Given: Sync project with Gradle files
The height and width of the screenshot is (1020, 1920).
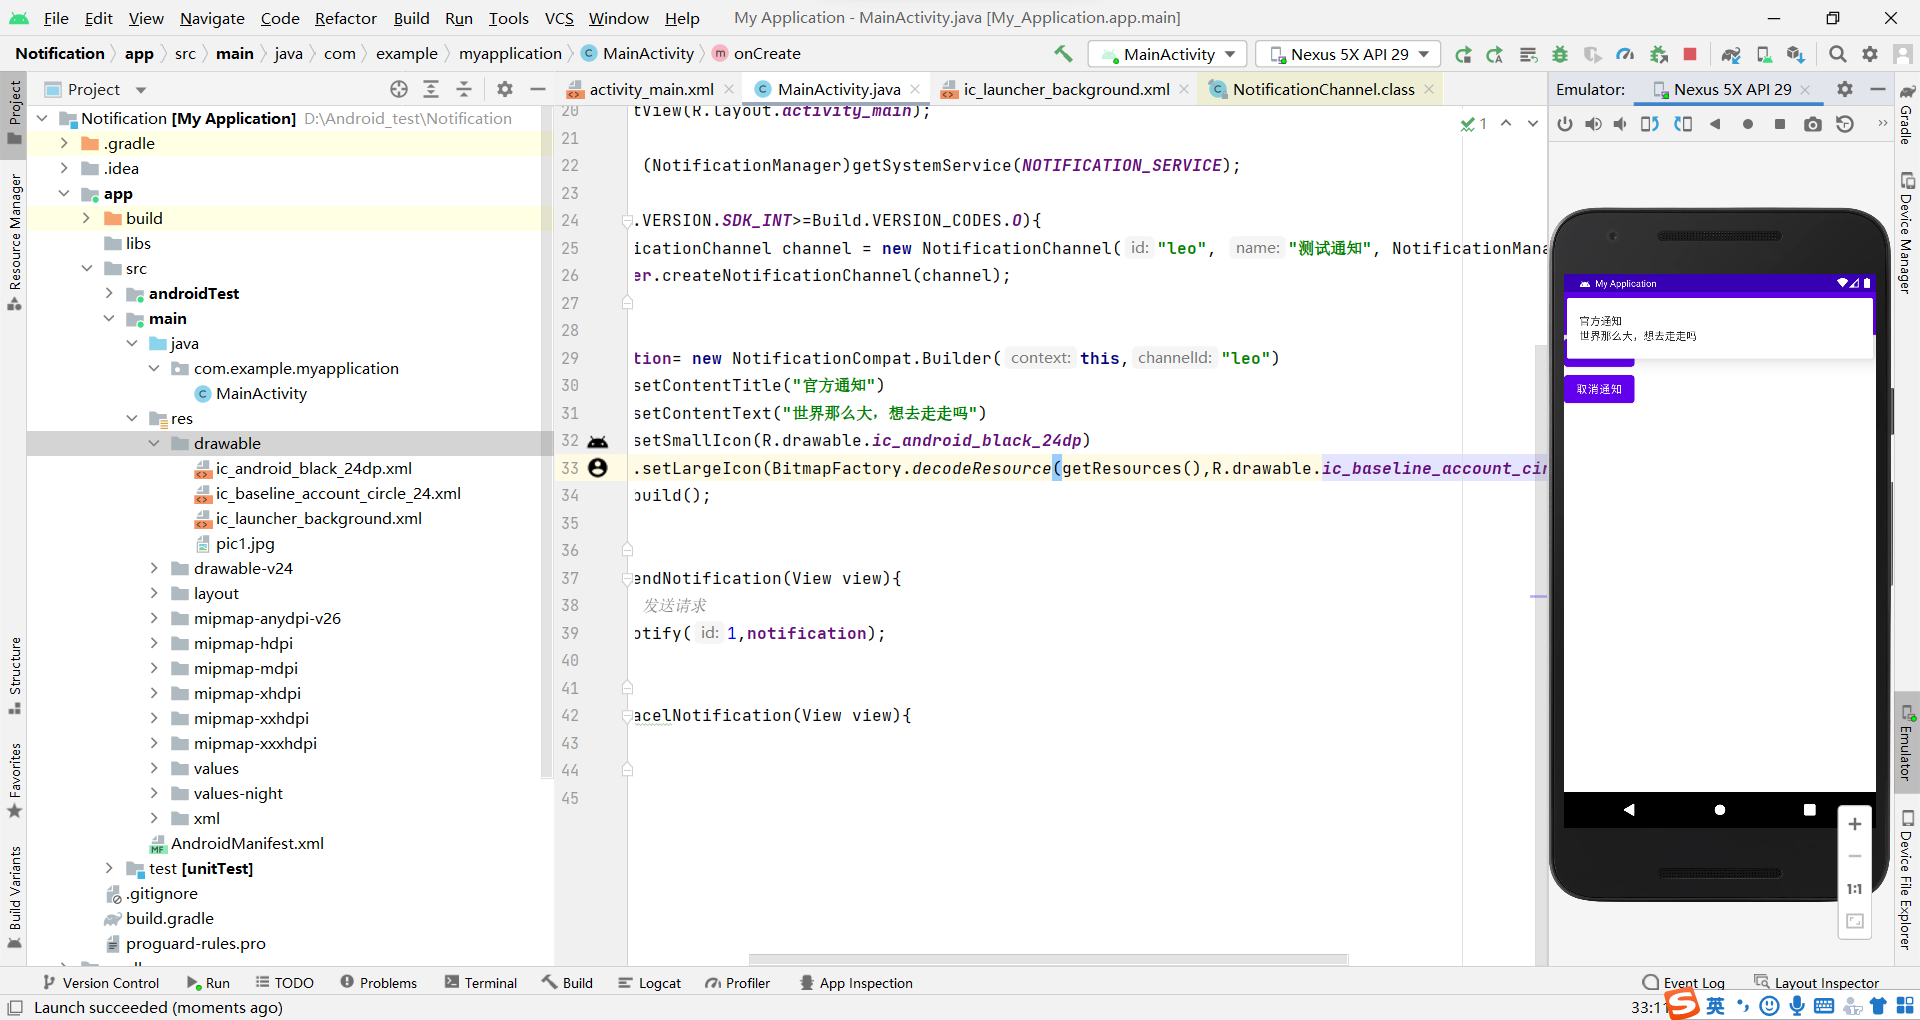Looking at the screenshot, I should coord(1730,54).
